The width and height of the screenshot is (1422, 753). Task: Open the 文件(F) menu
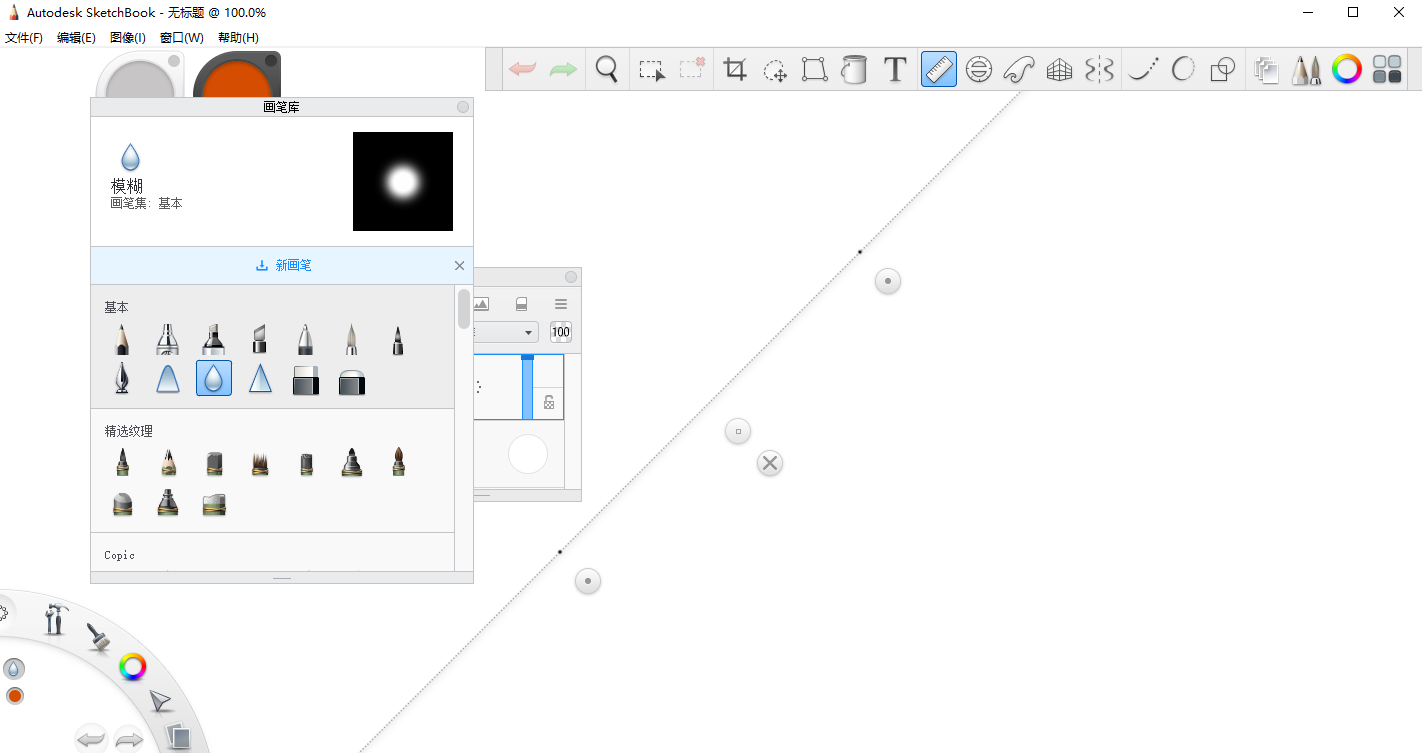[x=24, y=38]
